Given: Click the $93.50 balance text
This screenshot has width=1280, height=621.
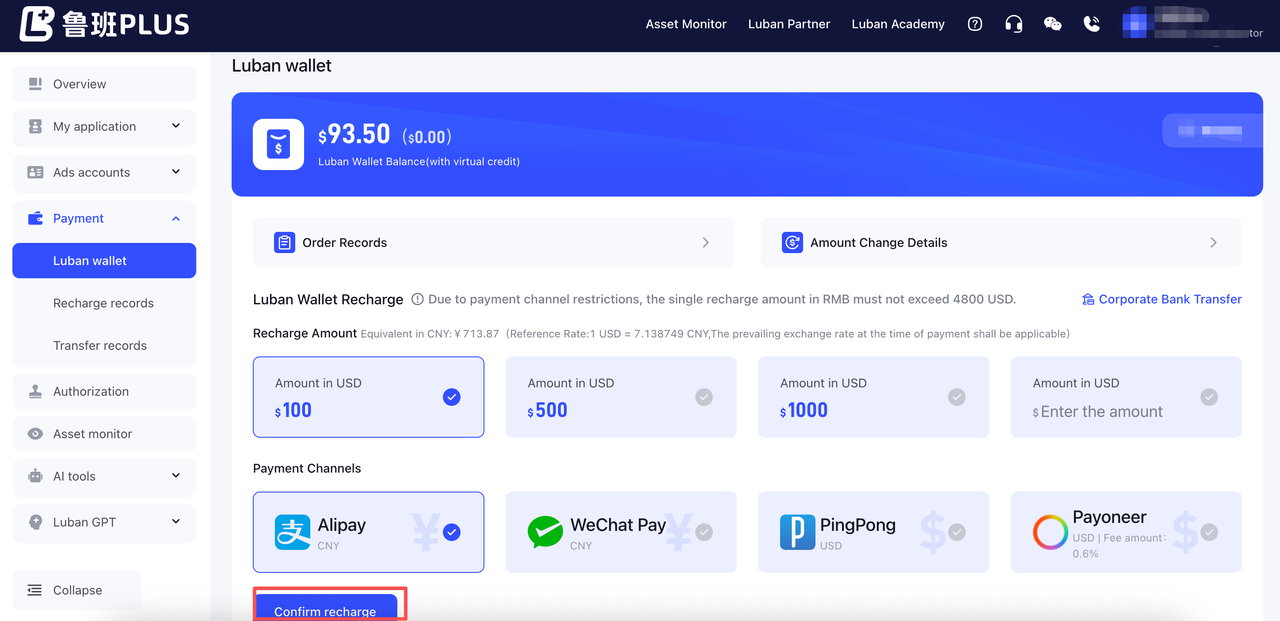Looking at the screenshot, I should [354, 135].
